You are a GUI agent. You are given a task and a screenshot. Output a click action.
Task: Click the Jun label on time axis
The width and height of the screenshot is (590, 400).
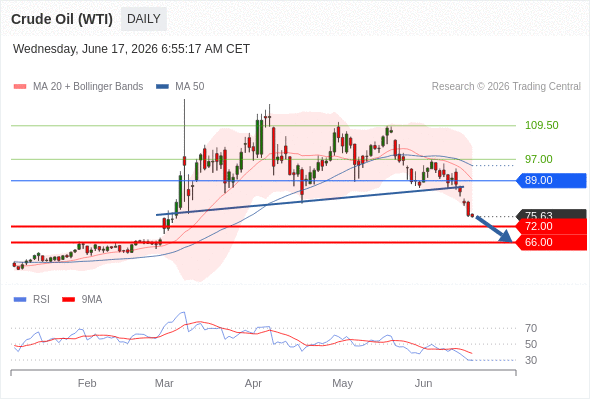(423, 383)
